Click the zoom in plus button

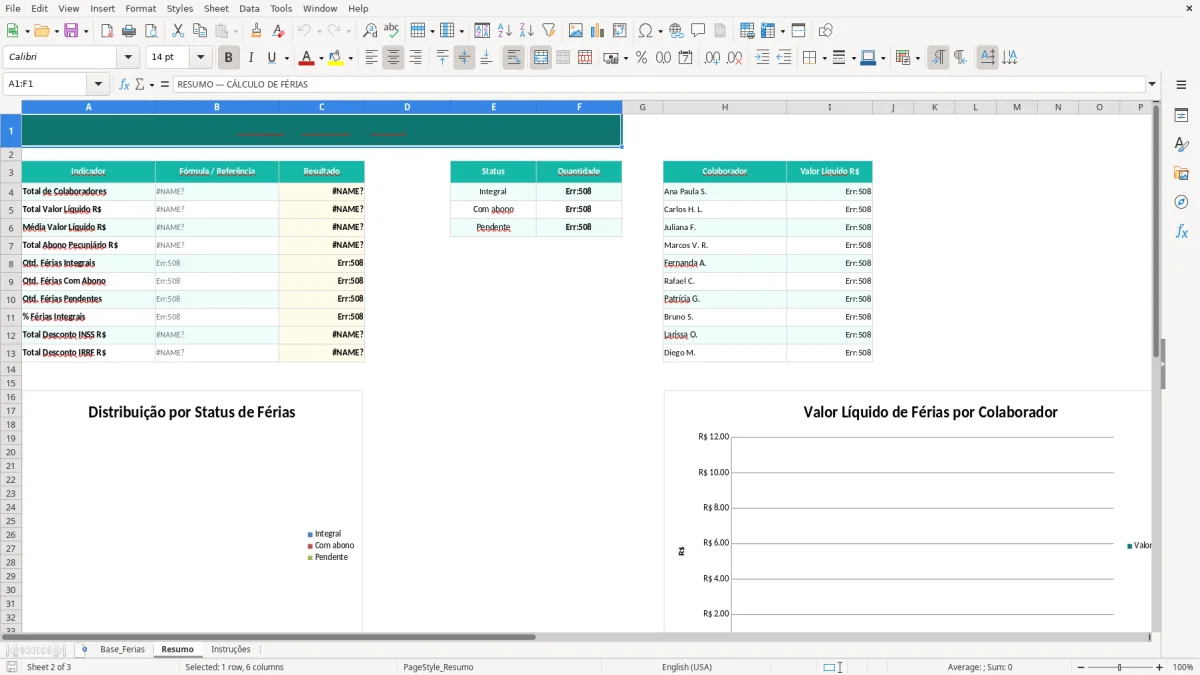(1159, 667)
